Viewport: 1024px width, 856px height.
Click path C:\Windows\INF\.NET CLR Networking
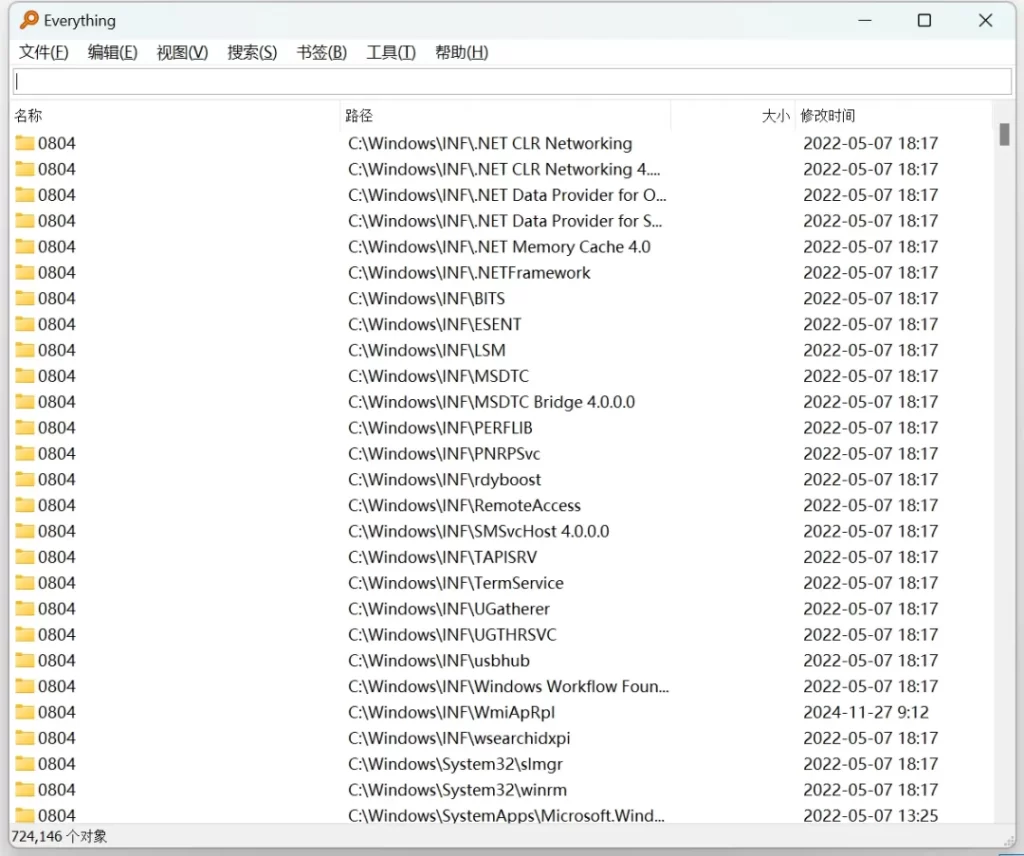point(490,143)
